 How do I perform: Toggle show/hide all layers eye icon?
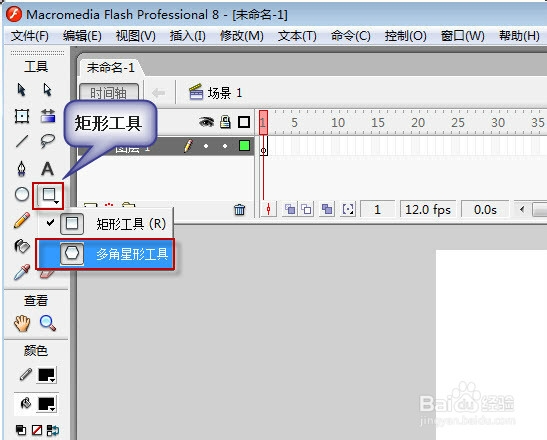pyautogui.click(x=206, y=122)
